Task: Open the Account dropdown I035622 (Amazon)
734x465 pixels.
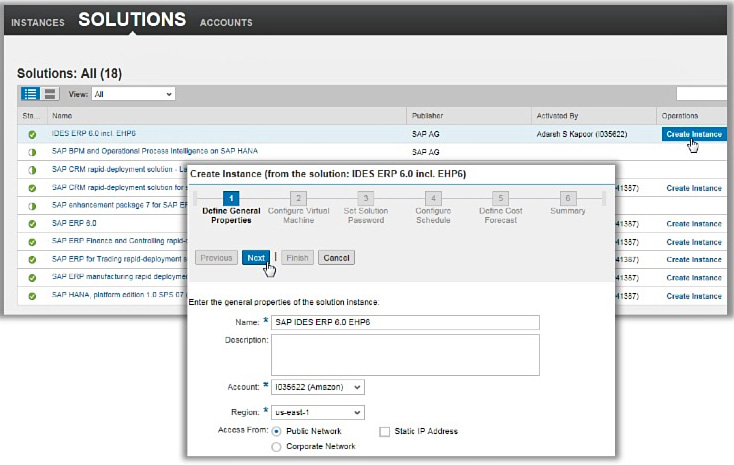Action: [318, 387]
